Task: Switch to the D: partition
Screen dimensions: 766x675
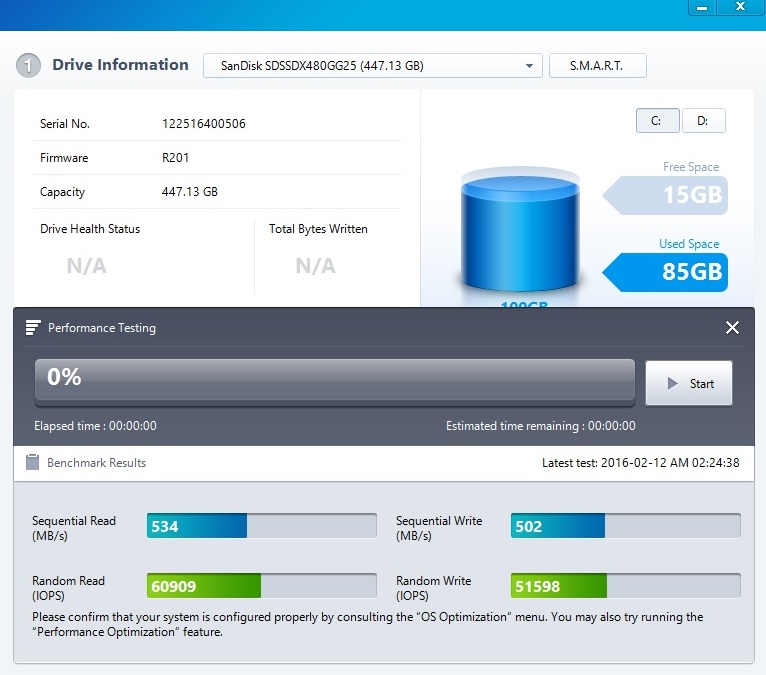Action: point(703,121)
